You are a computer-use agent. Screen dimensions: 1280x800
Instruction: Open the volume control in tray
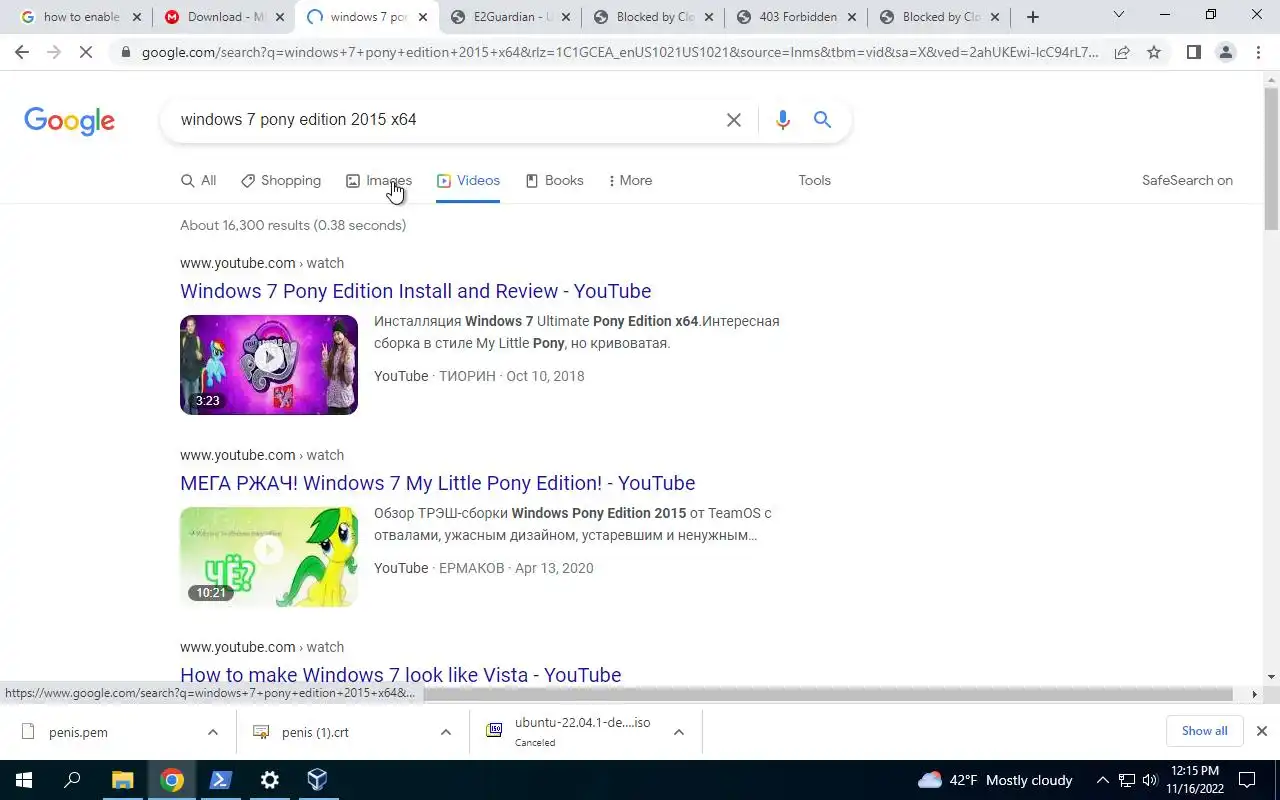coord(1149,780)
